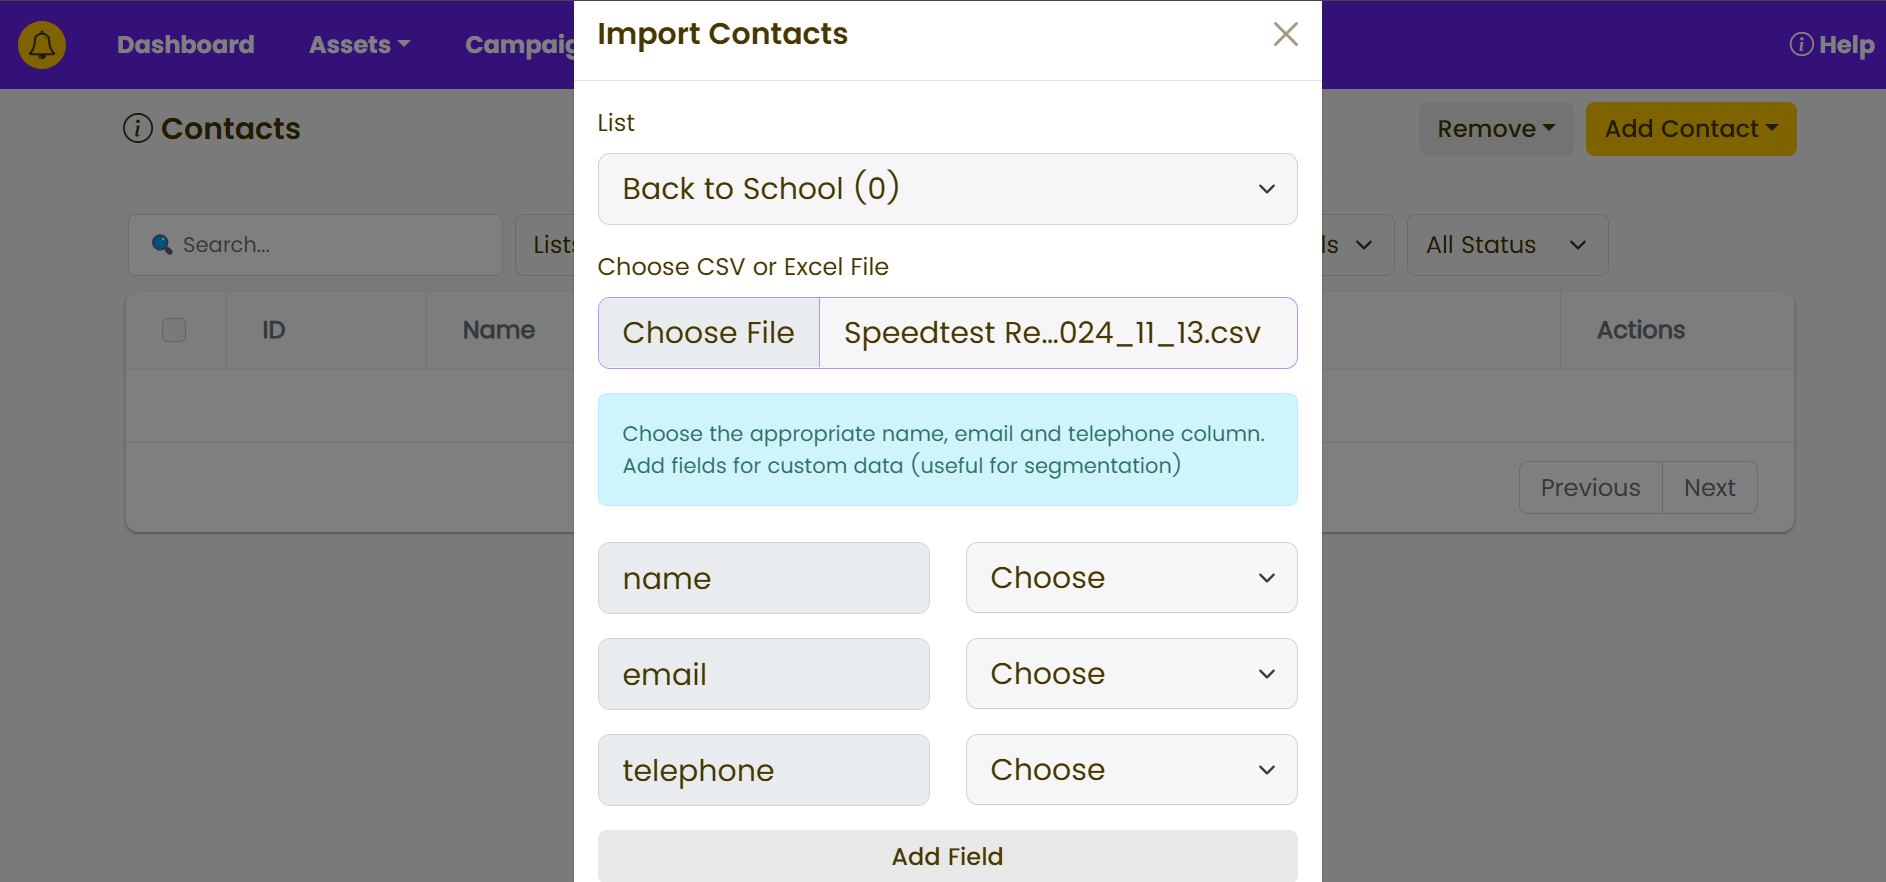Choose column for telephone field
This screenshot has width=1886, height=882.
pos(1132,770)
